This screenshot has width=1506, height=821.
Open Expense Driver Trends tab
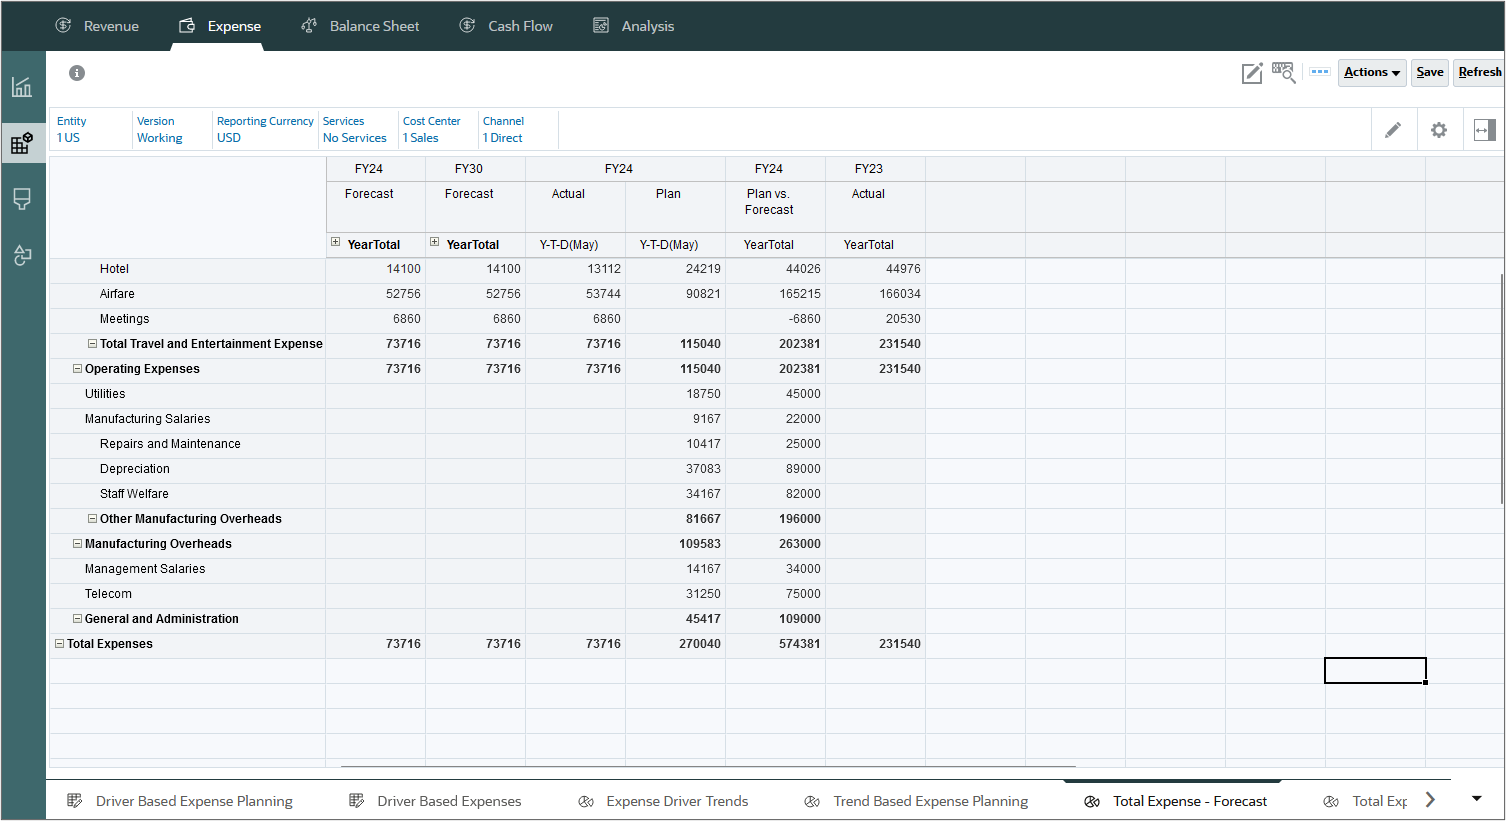663,801
